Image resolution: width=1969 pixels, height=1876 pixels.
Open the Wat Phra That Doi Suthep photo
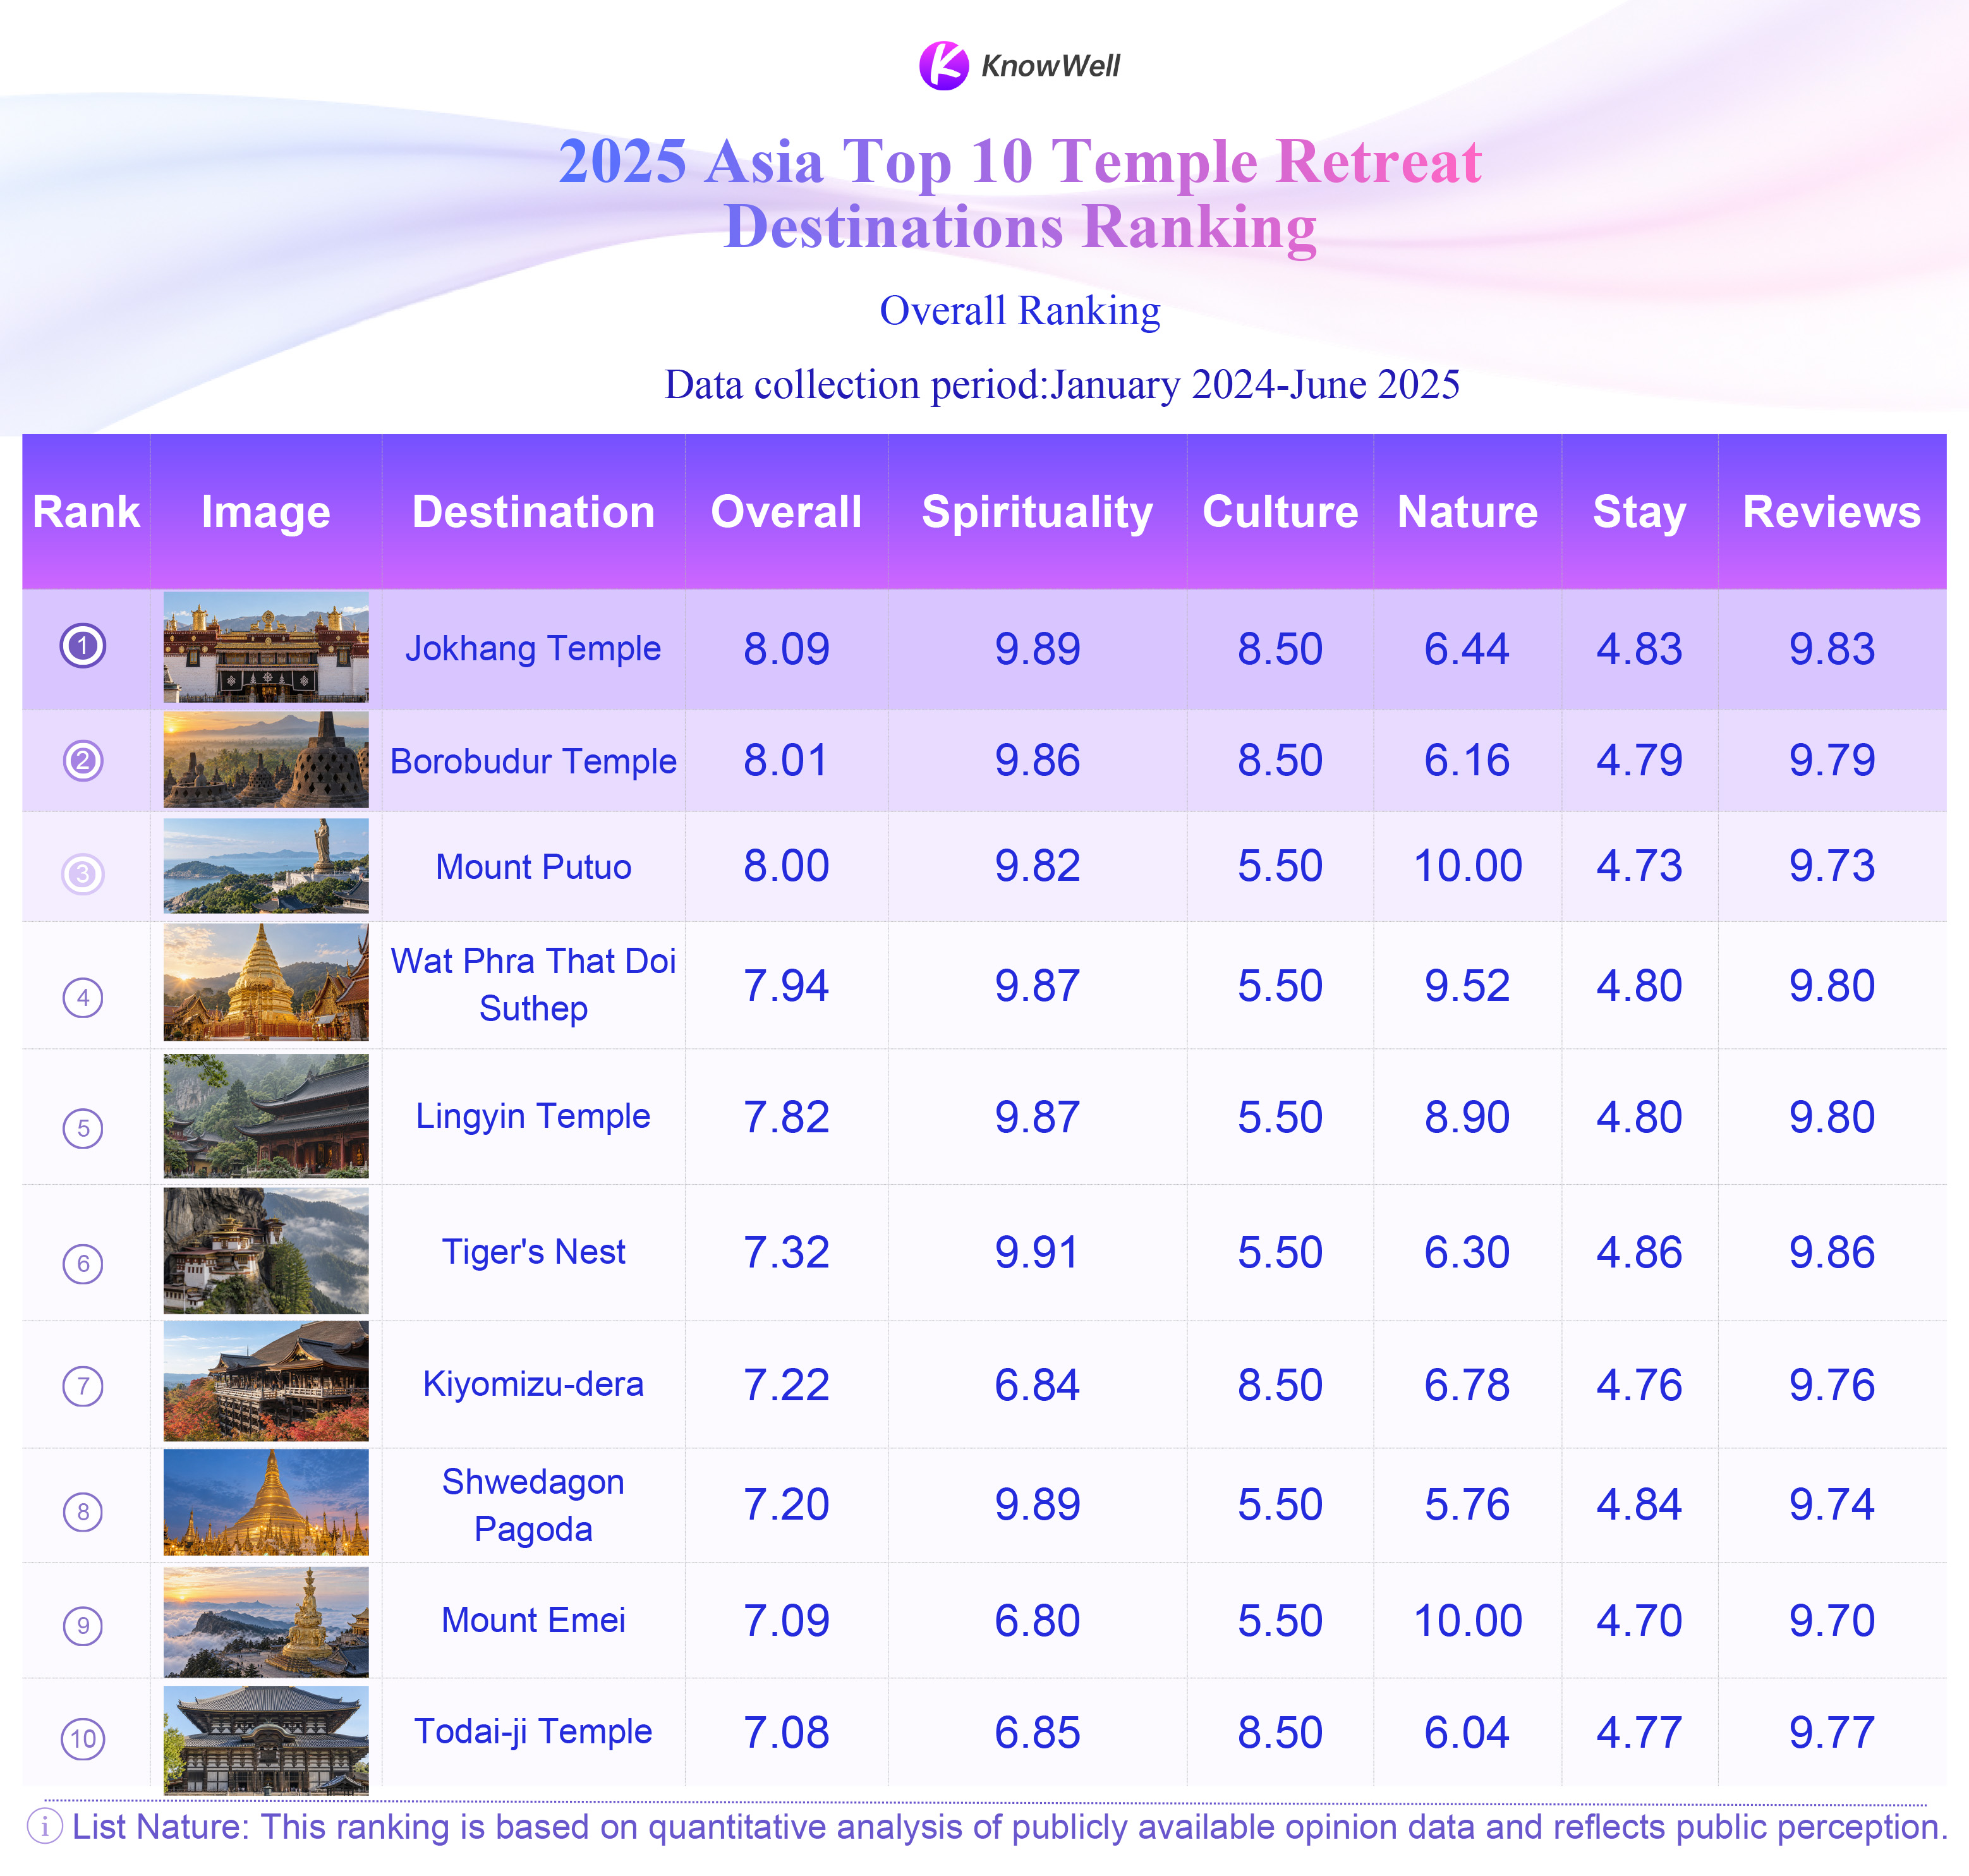tap(266, 983)
